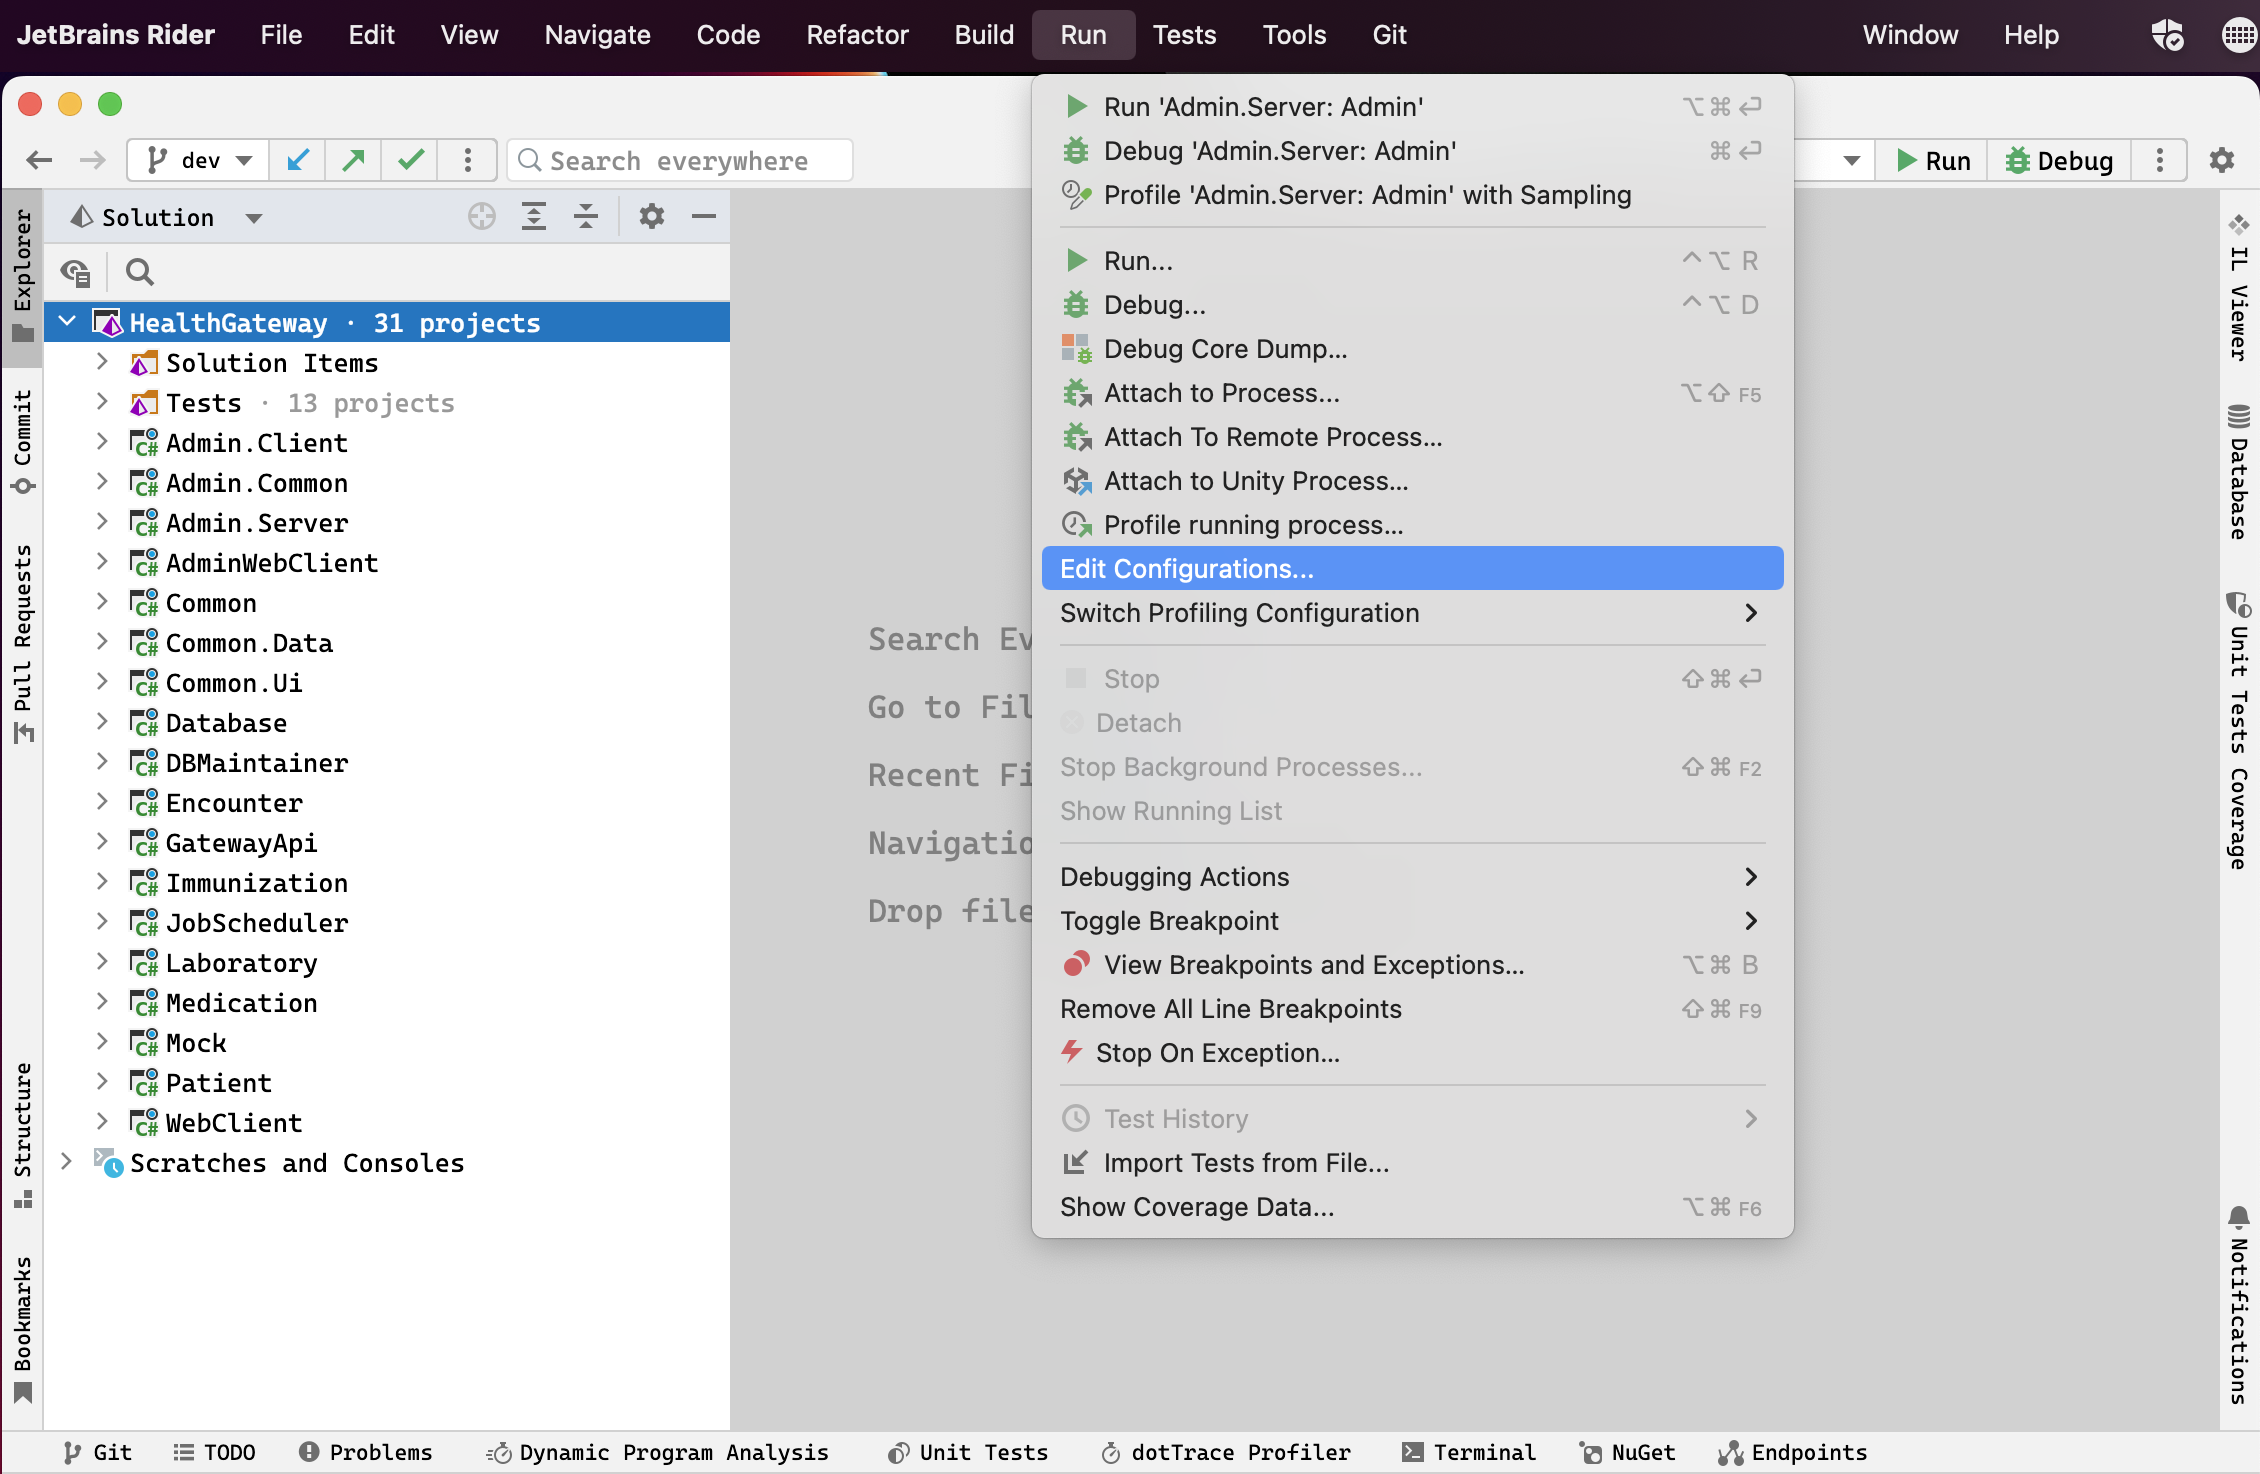This screenshot has width=2260, height=1474.
Task: Click the Commit checkmark icon
Action: (x=411, y=160)
